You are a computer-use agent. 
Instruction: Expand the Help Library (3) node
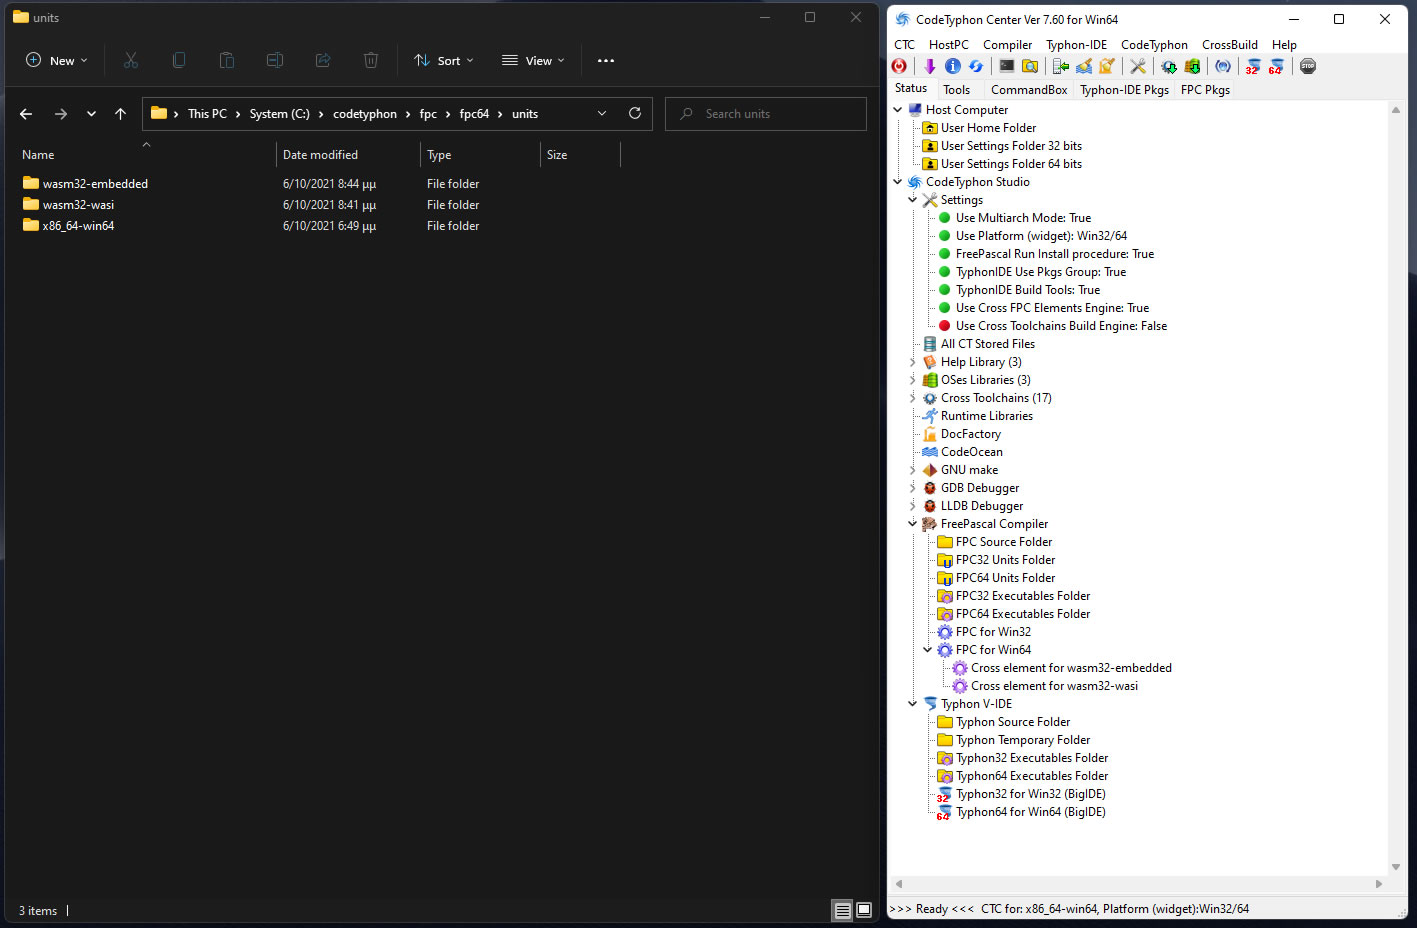pyautogui.click(x=913, y=362)
